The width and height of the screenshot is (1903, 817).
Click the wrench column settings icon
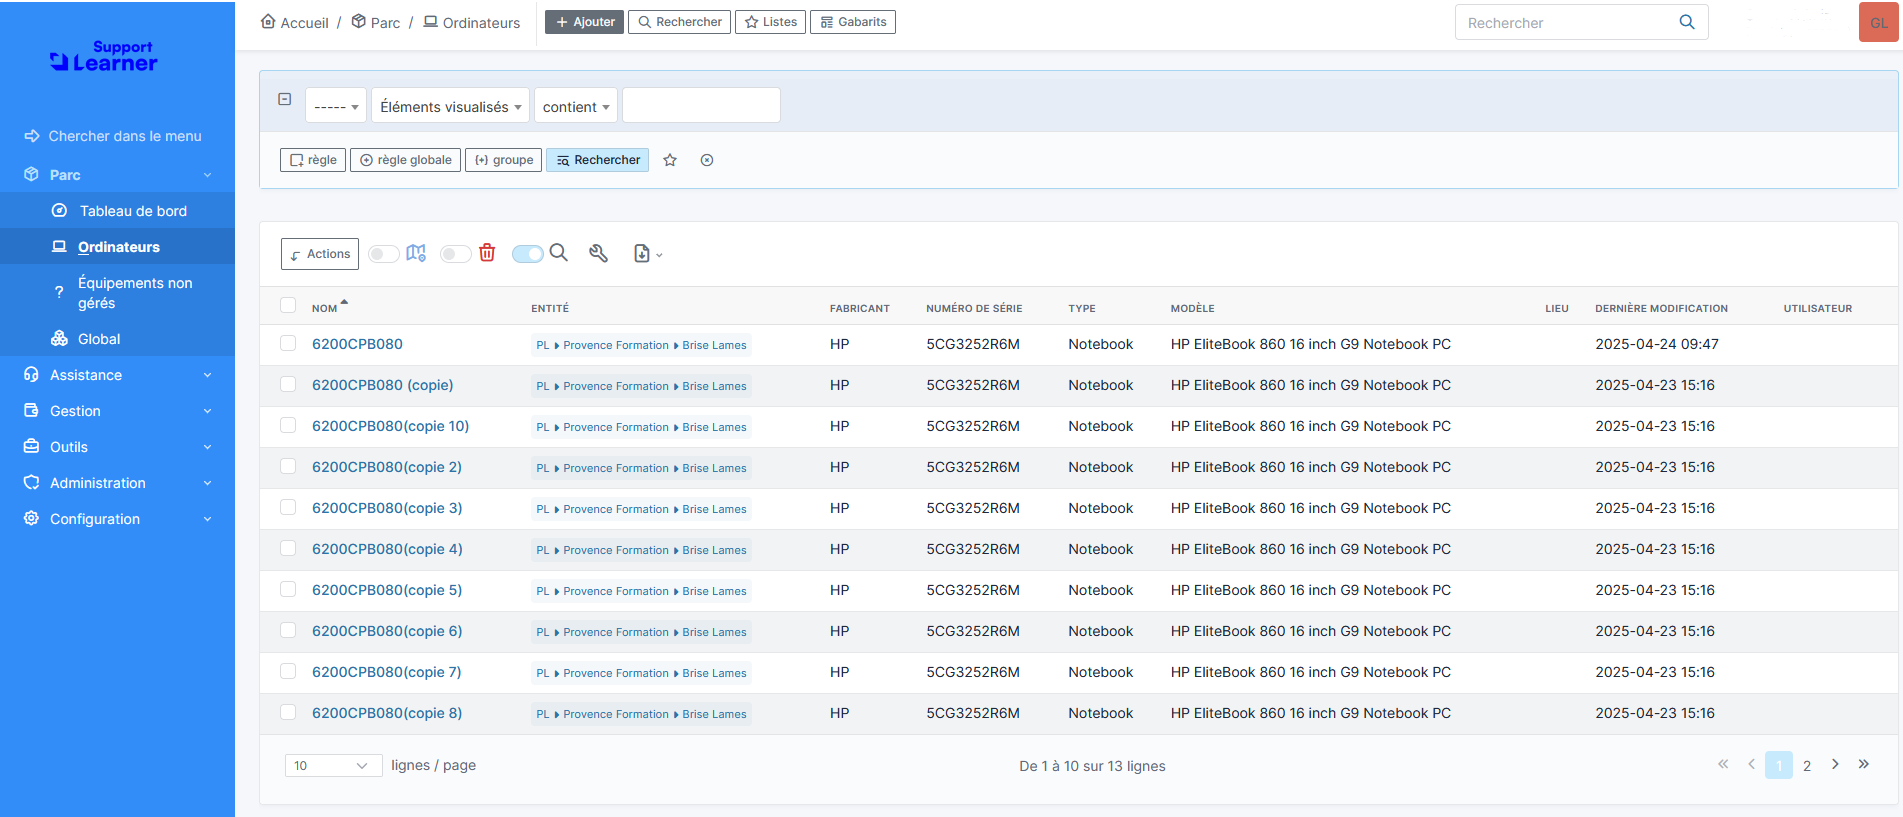(598, 253)
